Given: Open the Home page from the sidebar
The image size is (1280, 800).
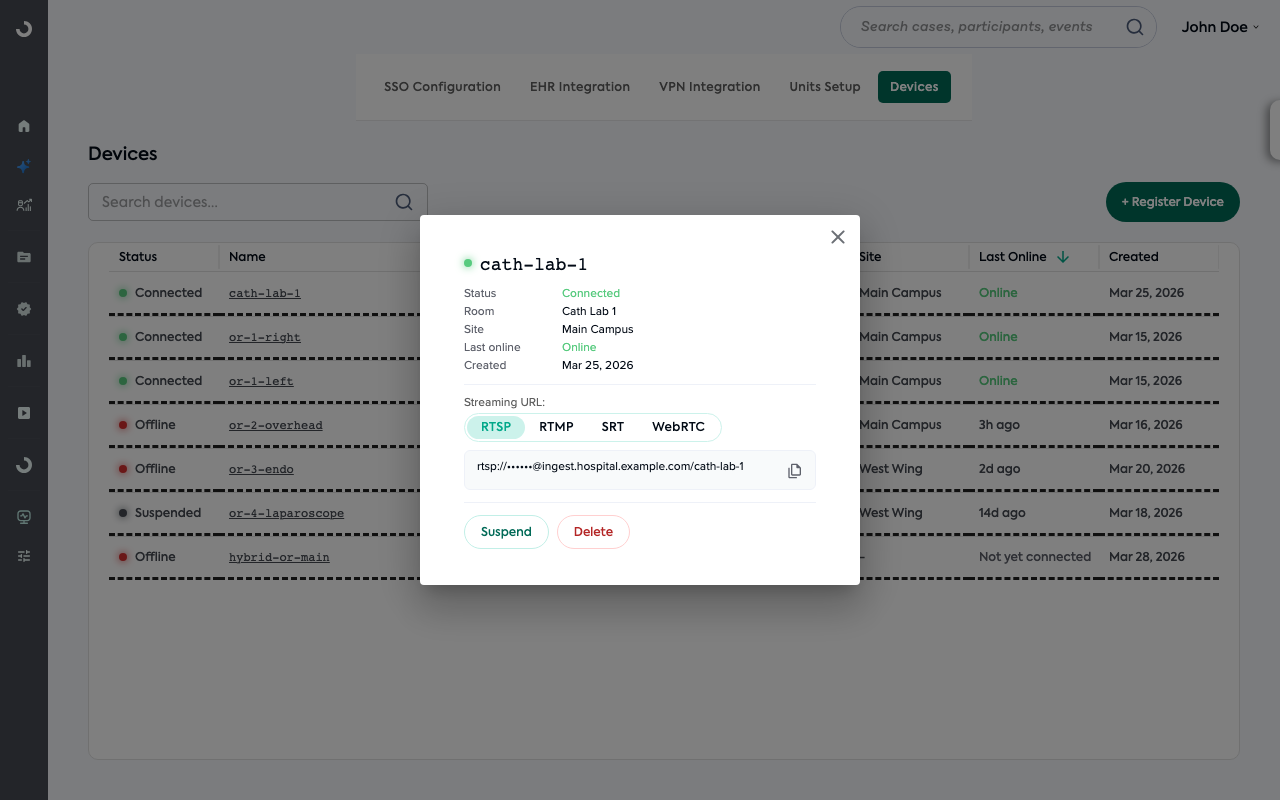Looking at the screenshot, I should [23, 126].
